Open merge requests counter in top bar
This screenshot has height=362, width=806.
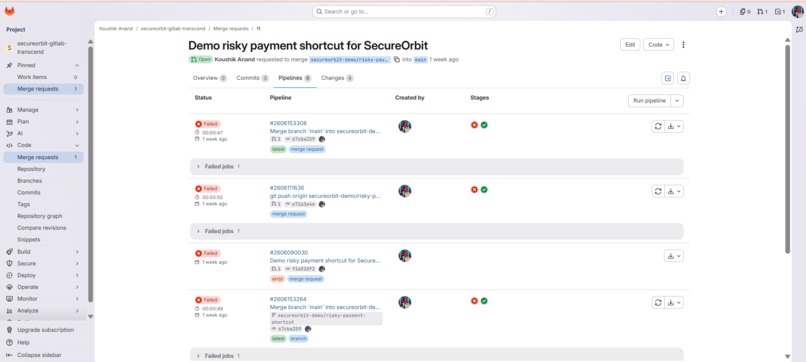(763, 11)
